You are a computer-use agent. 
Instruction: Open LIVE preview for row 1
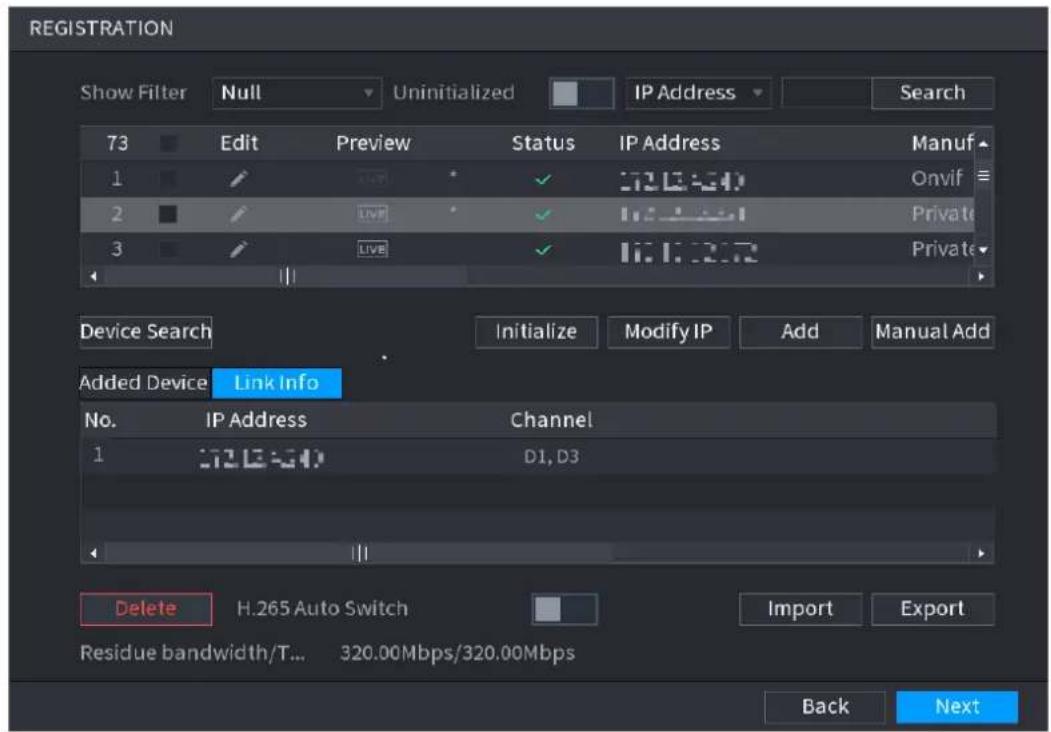[x=372, y=179]
